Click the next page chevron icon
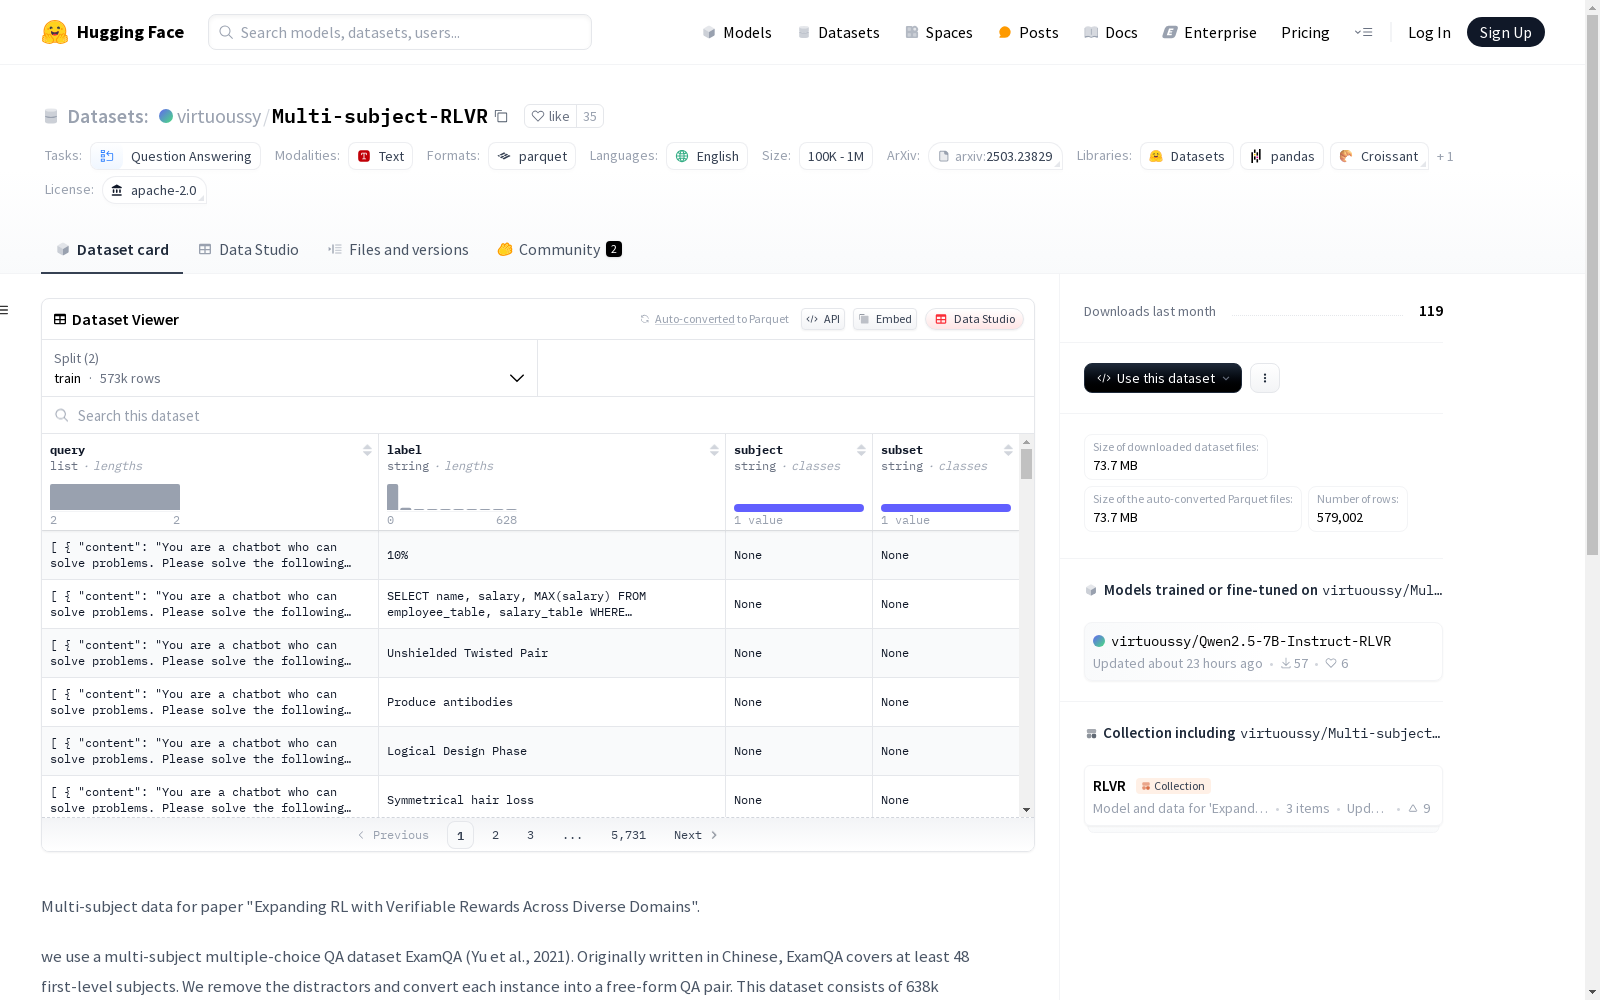 (714, 835)
